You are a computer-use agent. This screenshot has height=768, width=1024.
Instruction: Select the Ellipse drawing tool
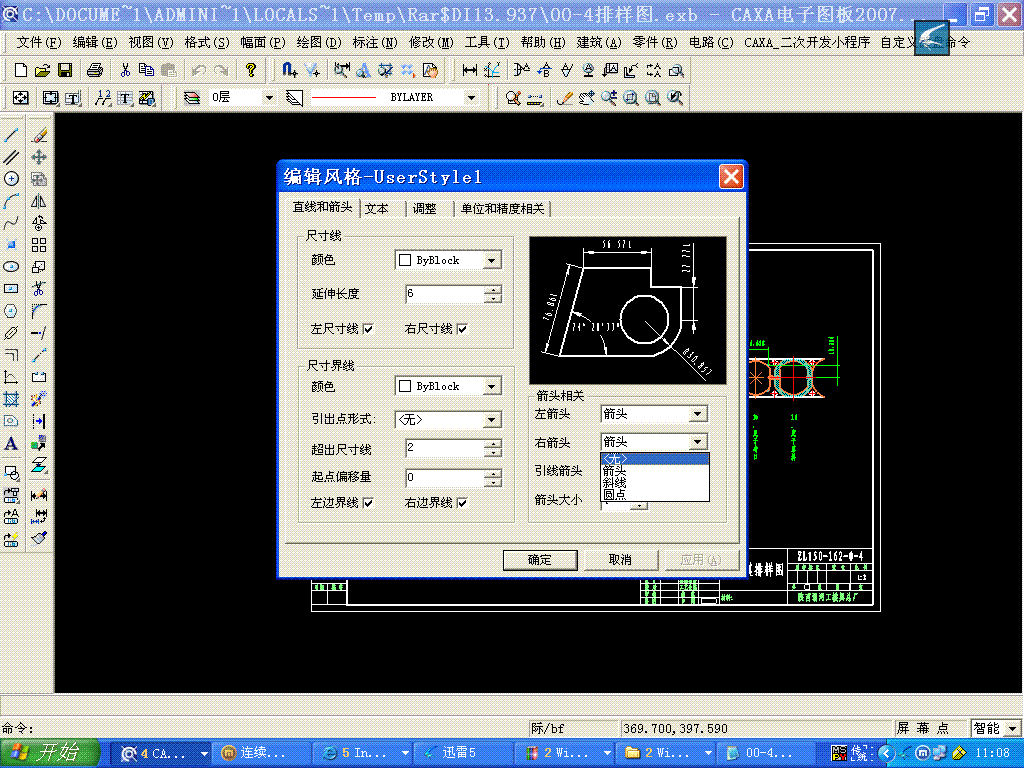11,266
